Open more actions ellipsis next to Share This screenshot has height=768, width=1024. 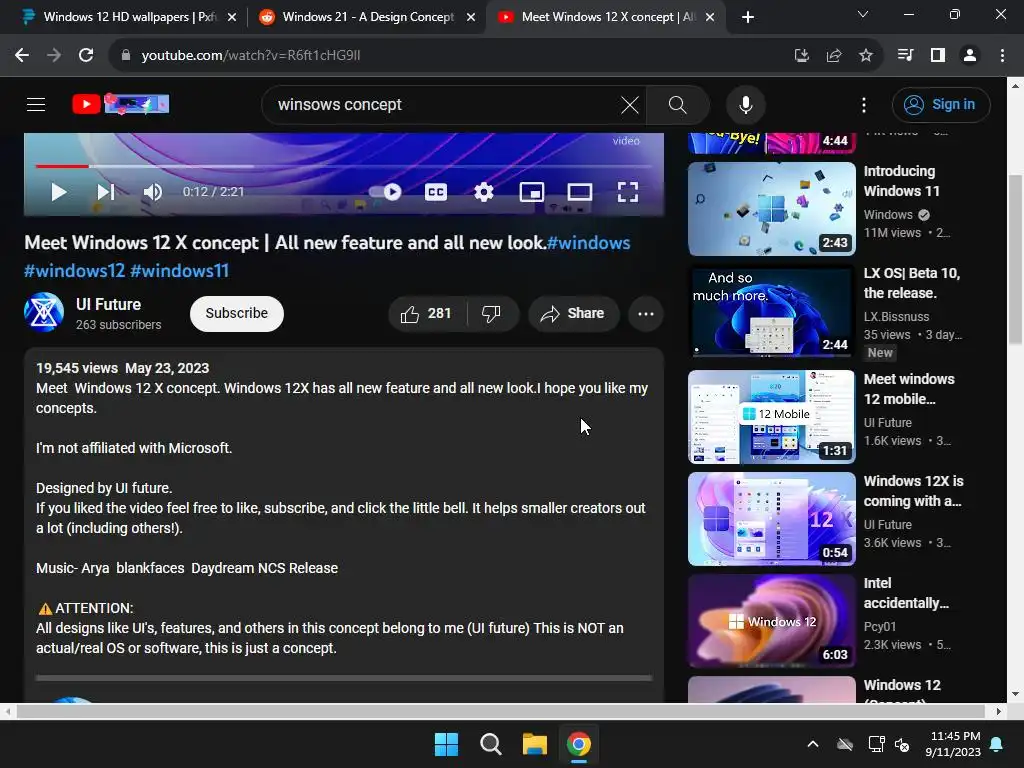646,313
